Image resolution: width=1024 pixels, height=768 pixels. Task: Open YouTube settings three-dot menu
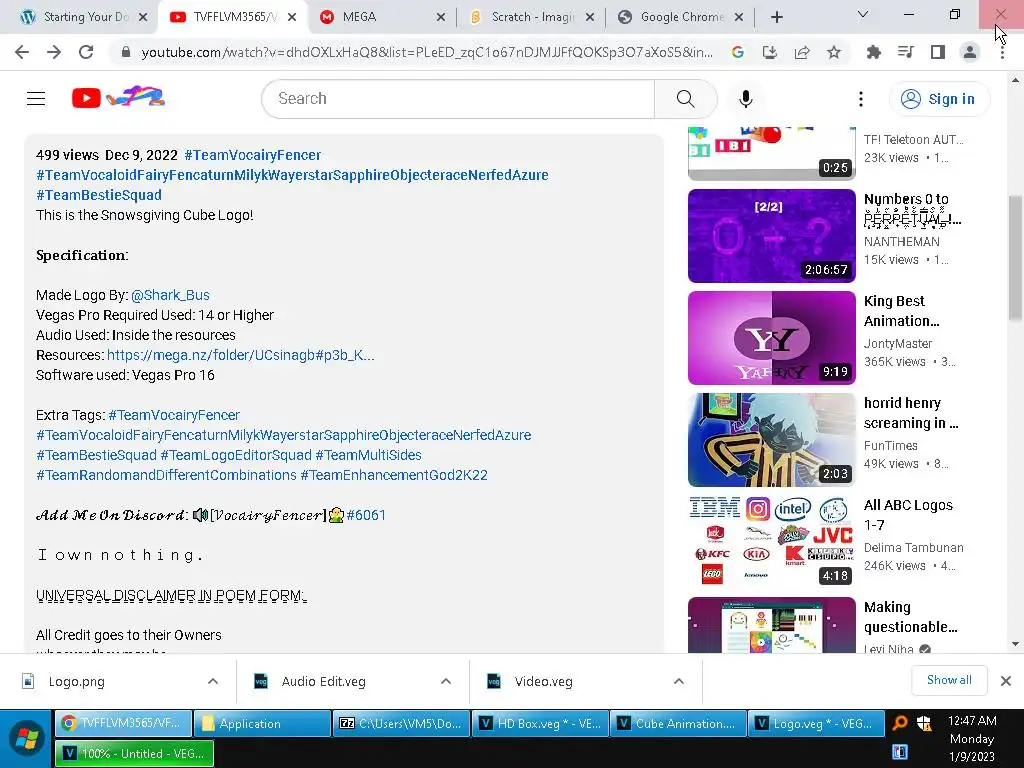coord(861,99)
